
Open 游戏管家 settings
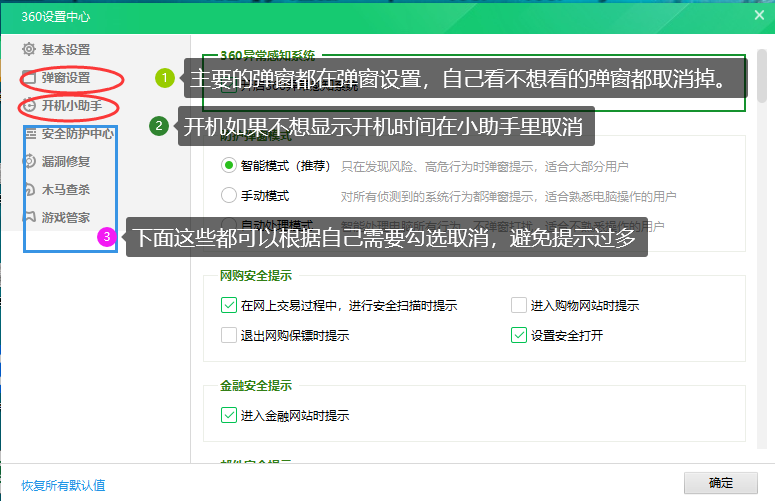(66, 217)
